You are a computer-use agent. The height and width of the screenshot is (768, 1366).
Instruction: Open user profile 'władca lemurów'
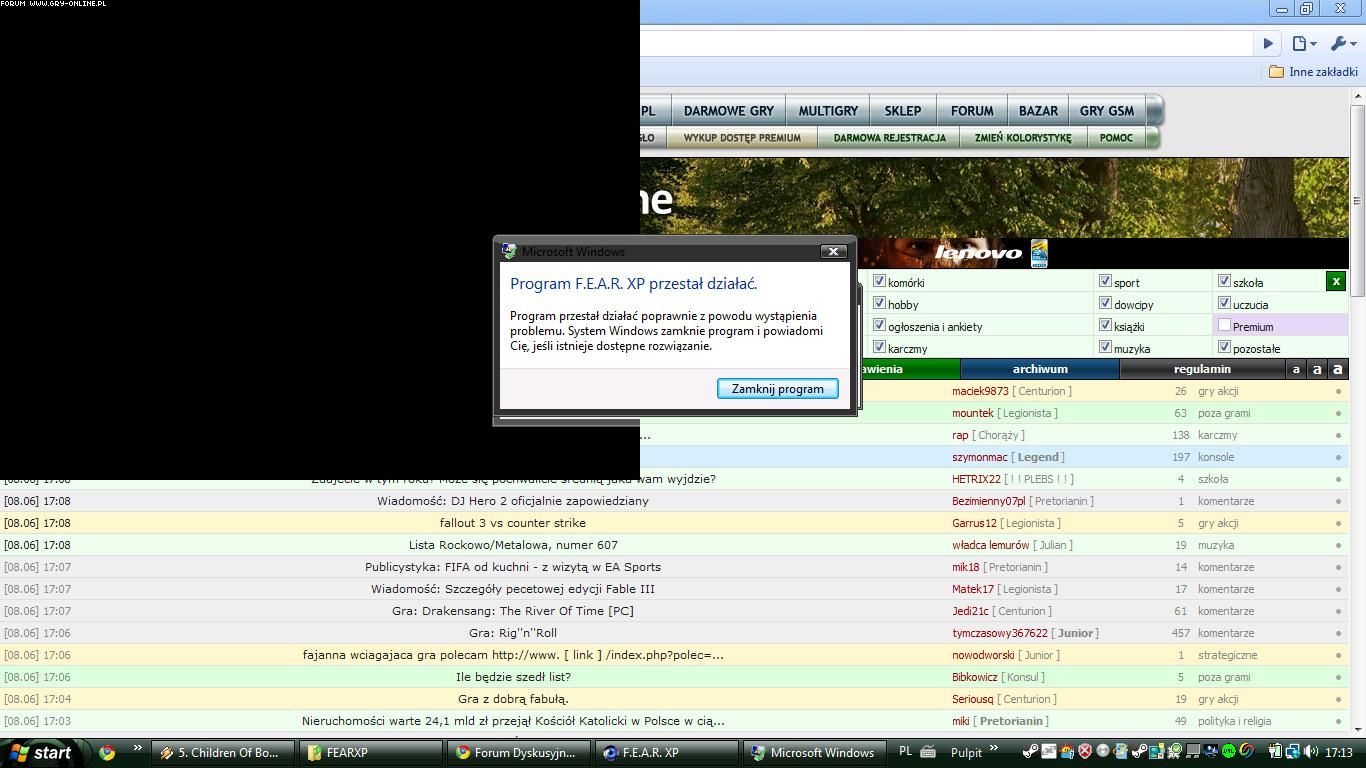click(990, 545)
